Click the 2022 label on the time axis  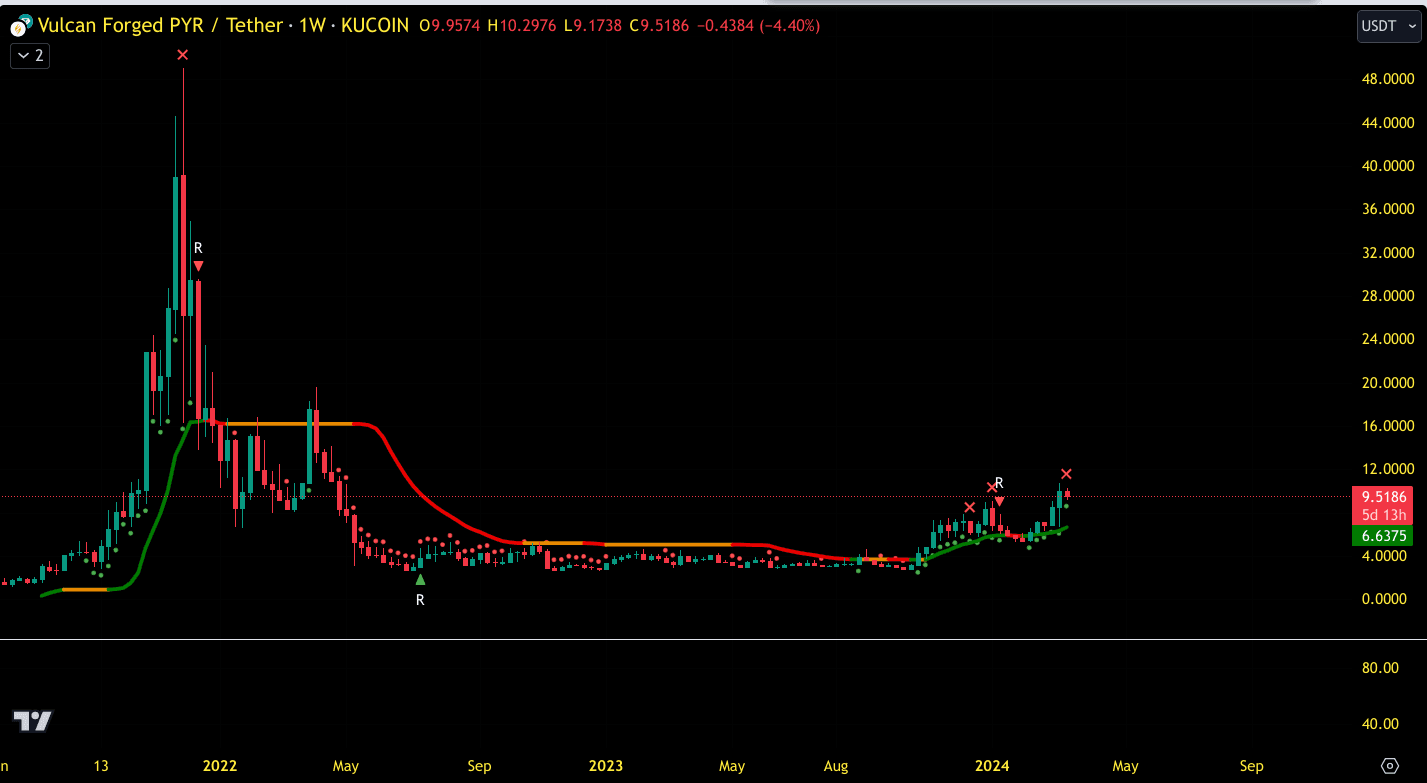220,766
